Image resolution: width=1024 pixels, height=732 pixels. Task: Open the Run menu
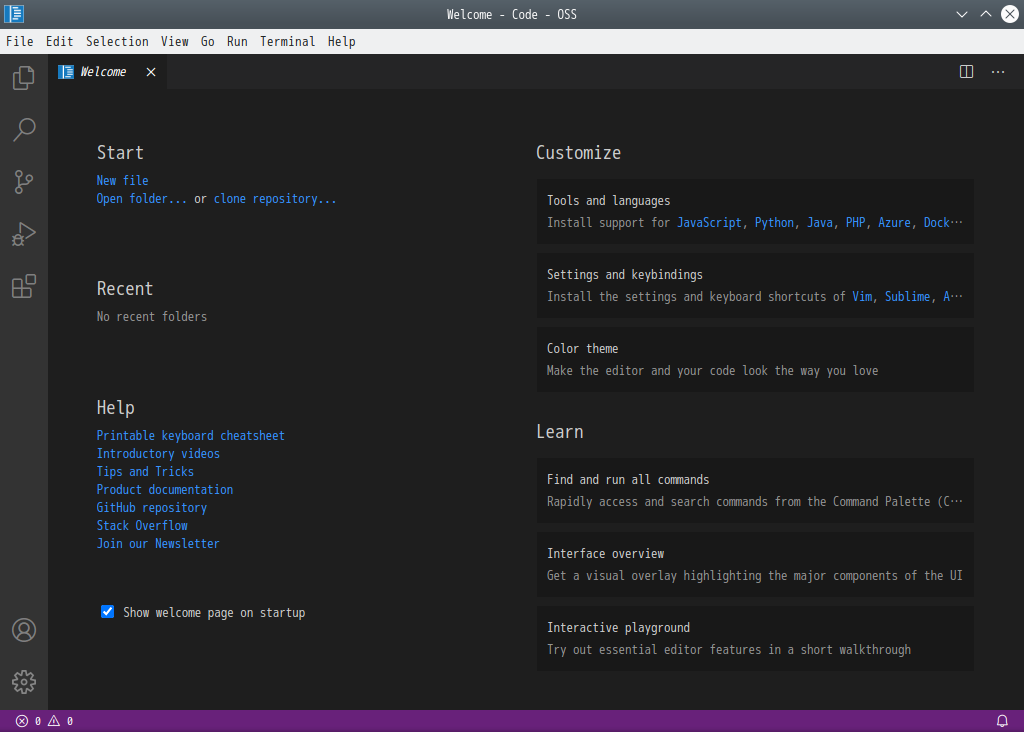pyautogui.click(x=237, y=42)
